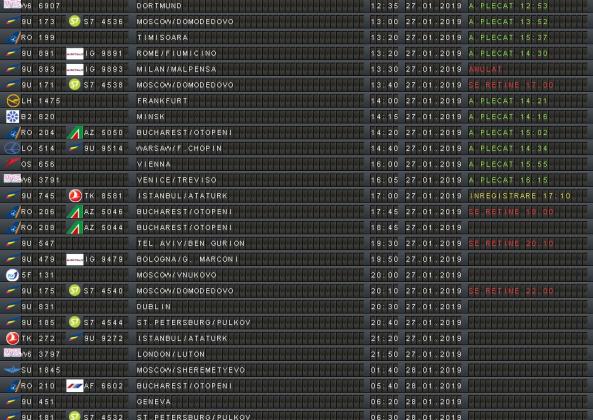Click the A PLECAT 14:21 status
Screen dimensions: 593x420
509,101
